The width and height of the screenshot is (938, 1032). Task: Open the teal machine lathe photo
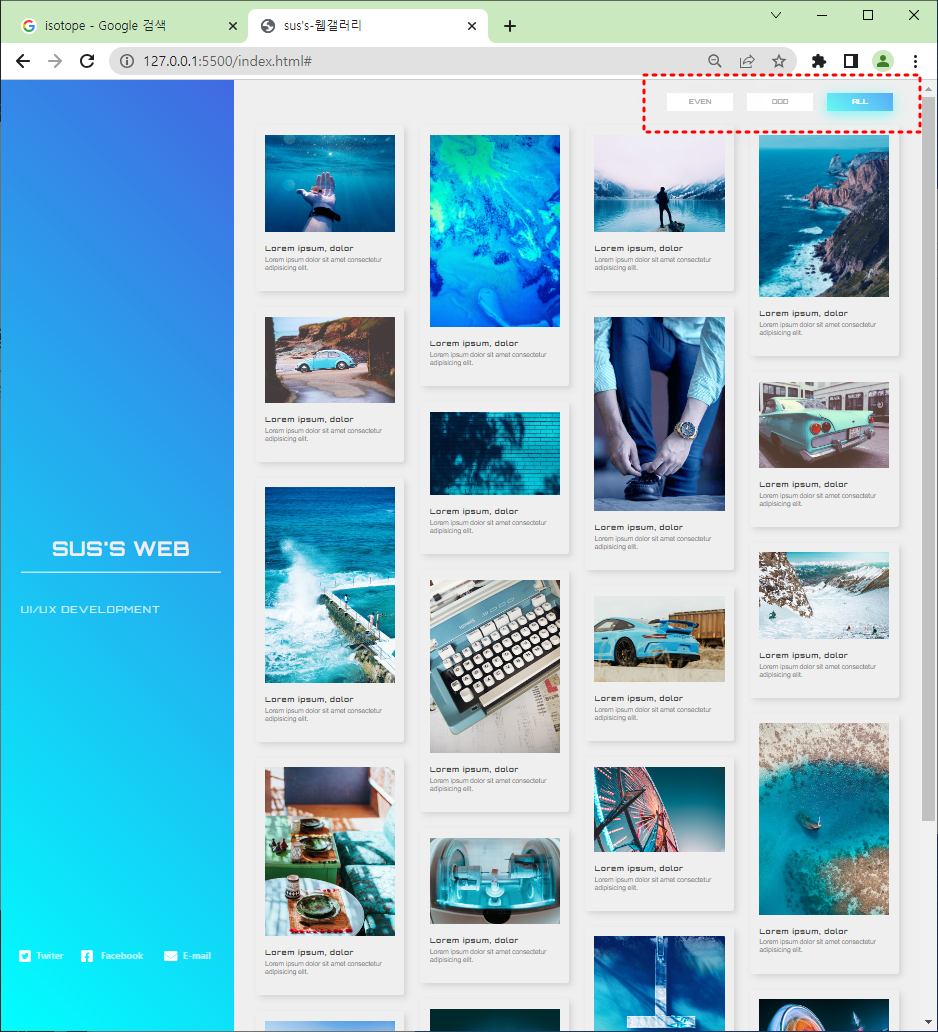pyautogui.click(x=495, y=881)
